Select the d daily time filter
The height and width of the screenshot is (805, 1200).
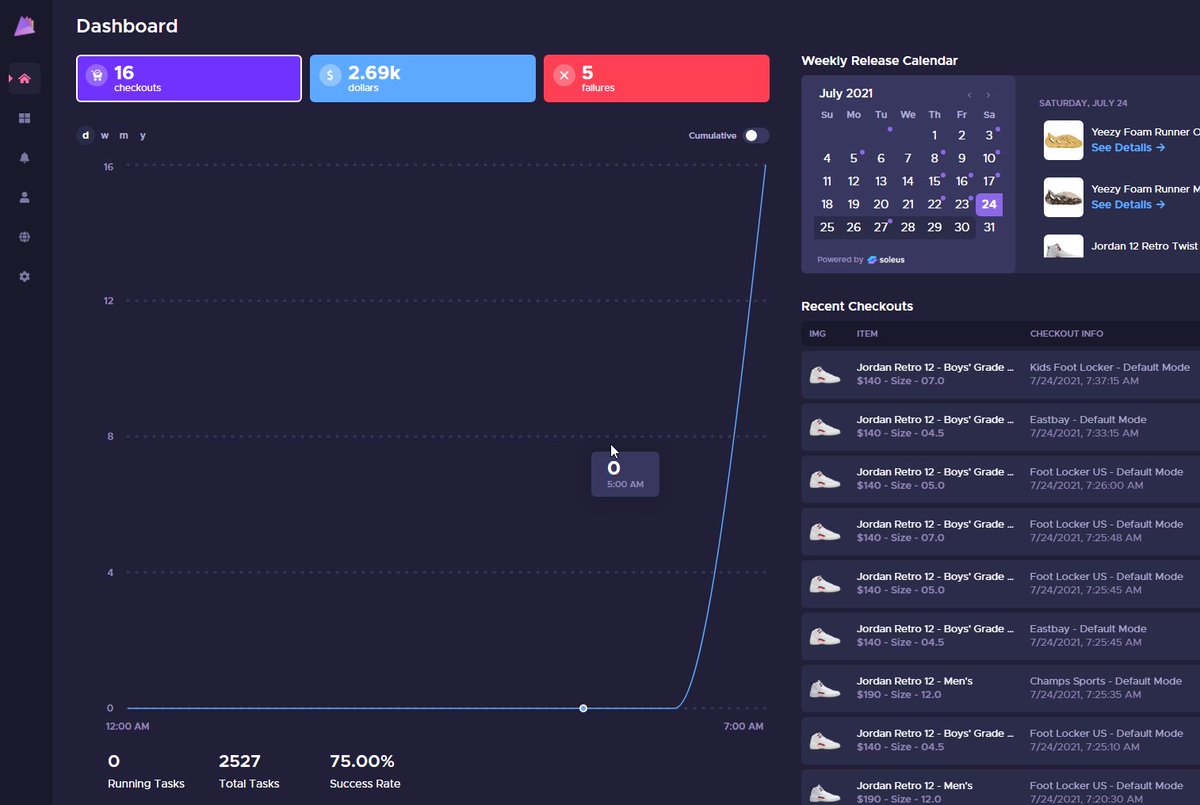pos(84,135)
